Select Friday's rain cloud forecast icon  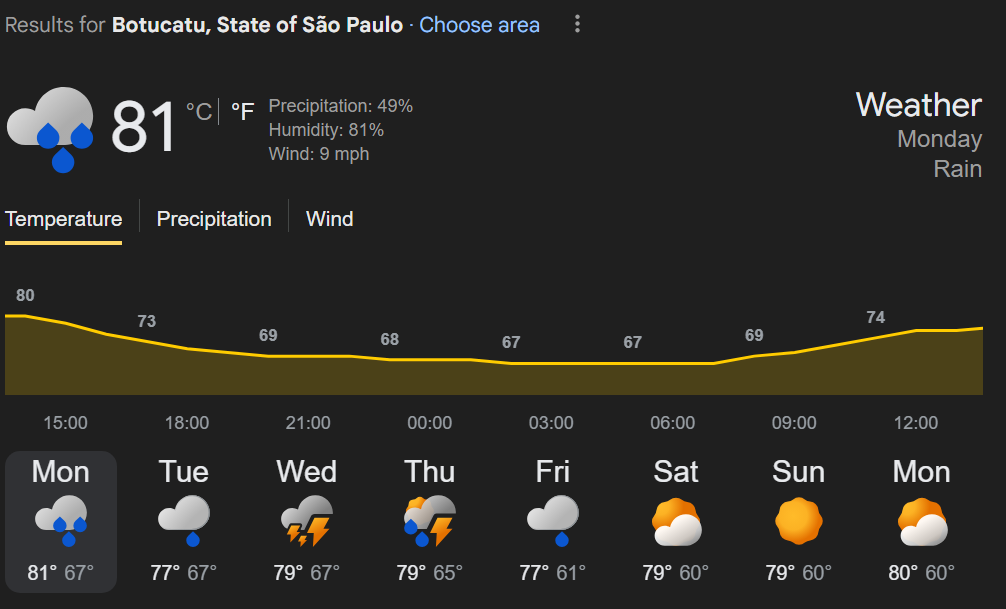click(553, 521)
